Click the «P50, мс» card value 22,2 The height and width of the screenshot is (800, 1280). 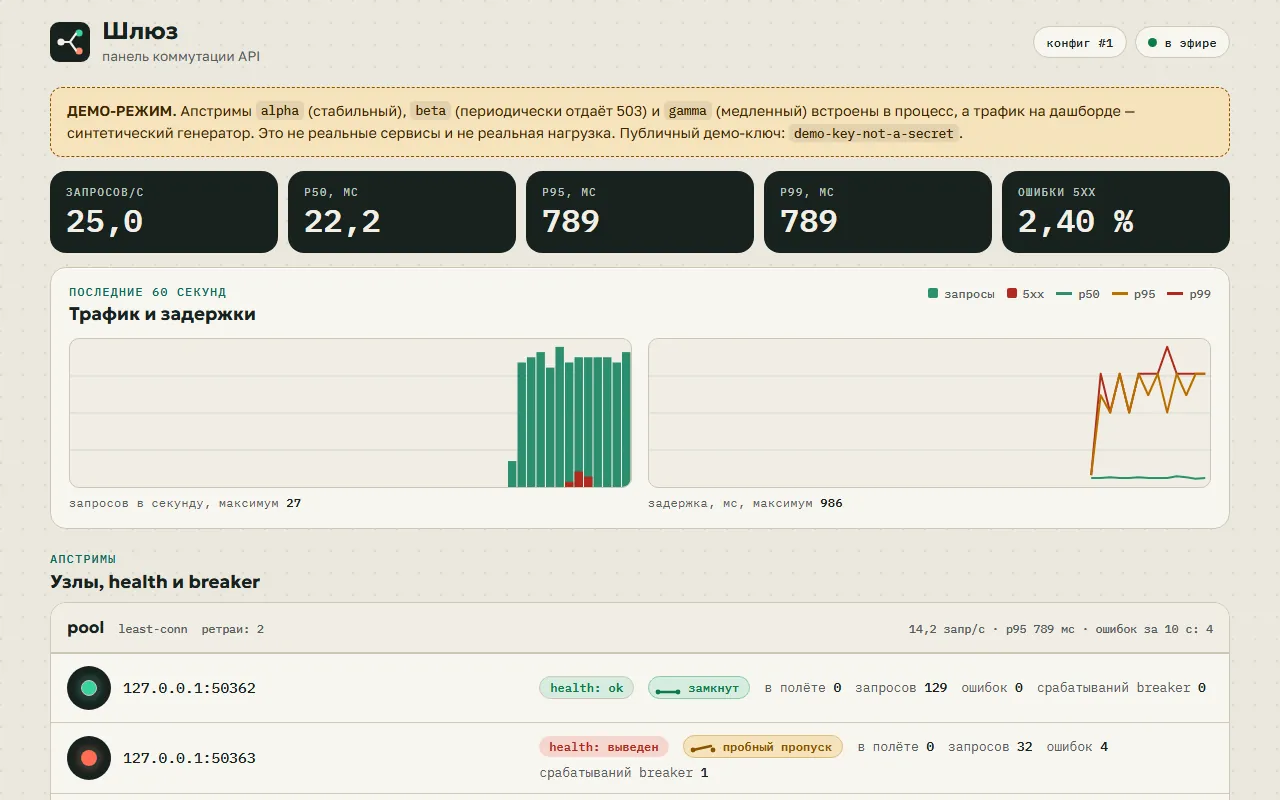pyautogui.click(x=343, y=221)
